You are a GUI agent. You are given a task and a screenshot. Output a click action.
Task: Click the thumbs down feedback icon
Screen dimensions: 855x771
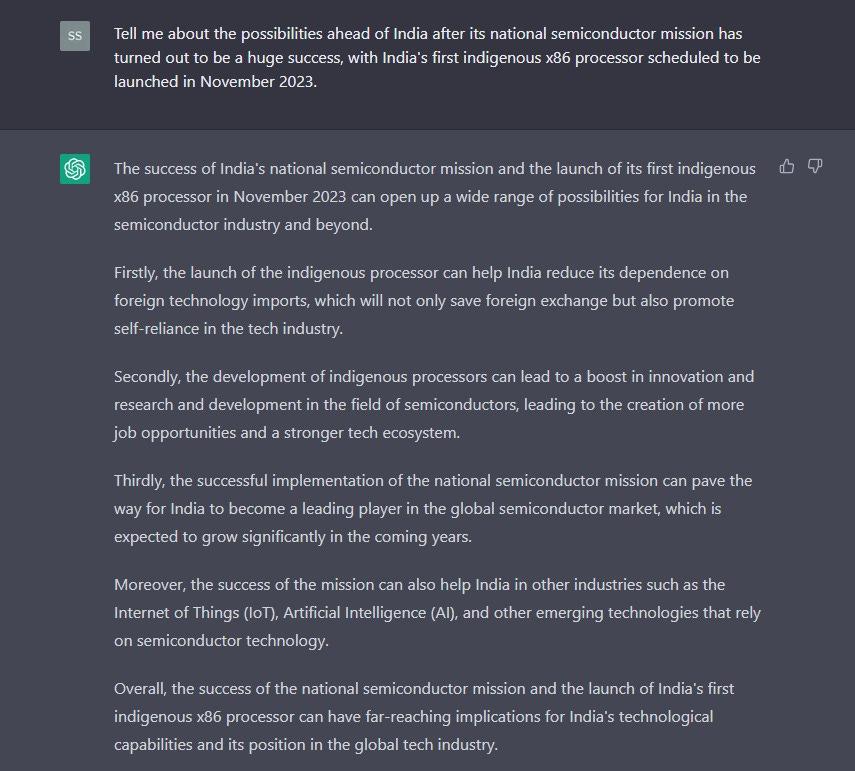(x=815, y=166)
